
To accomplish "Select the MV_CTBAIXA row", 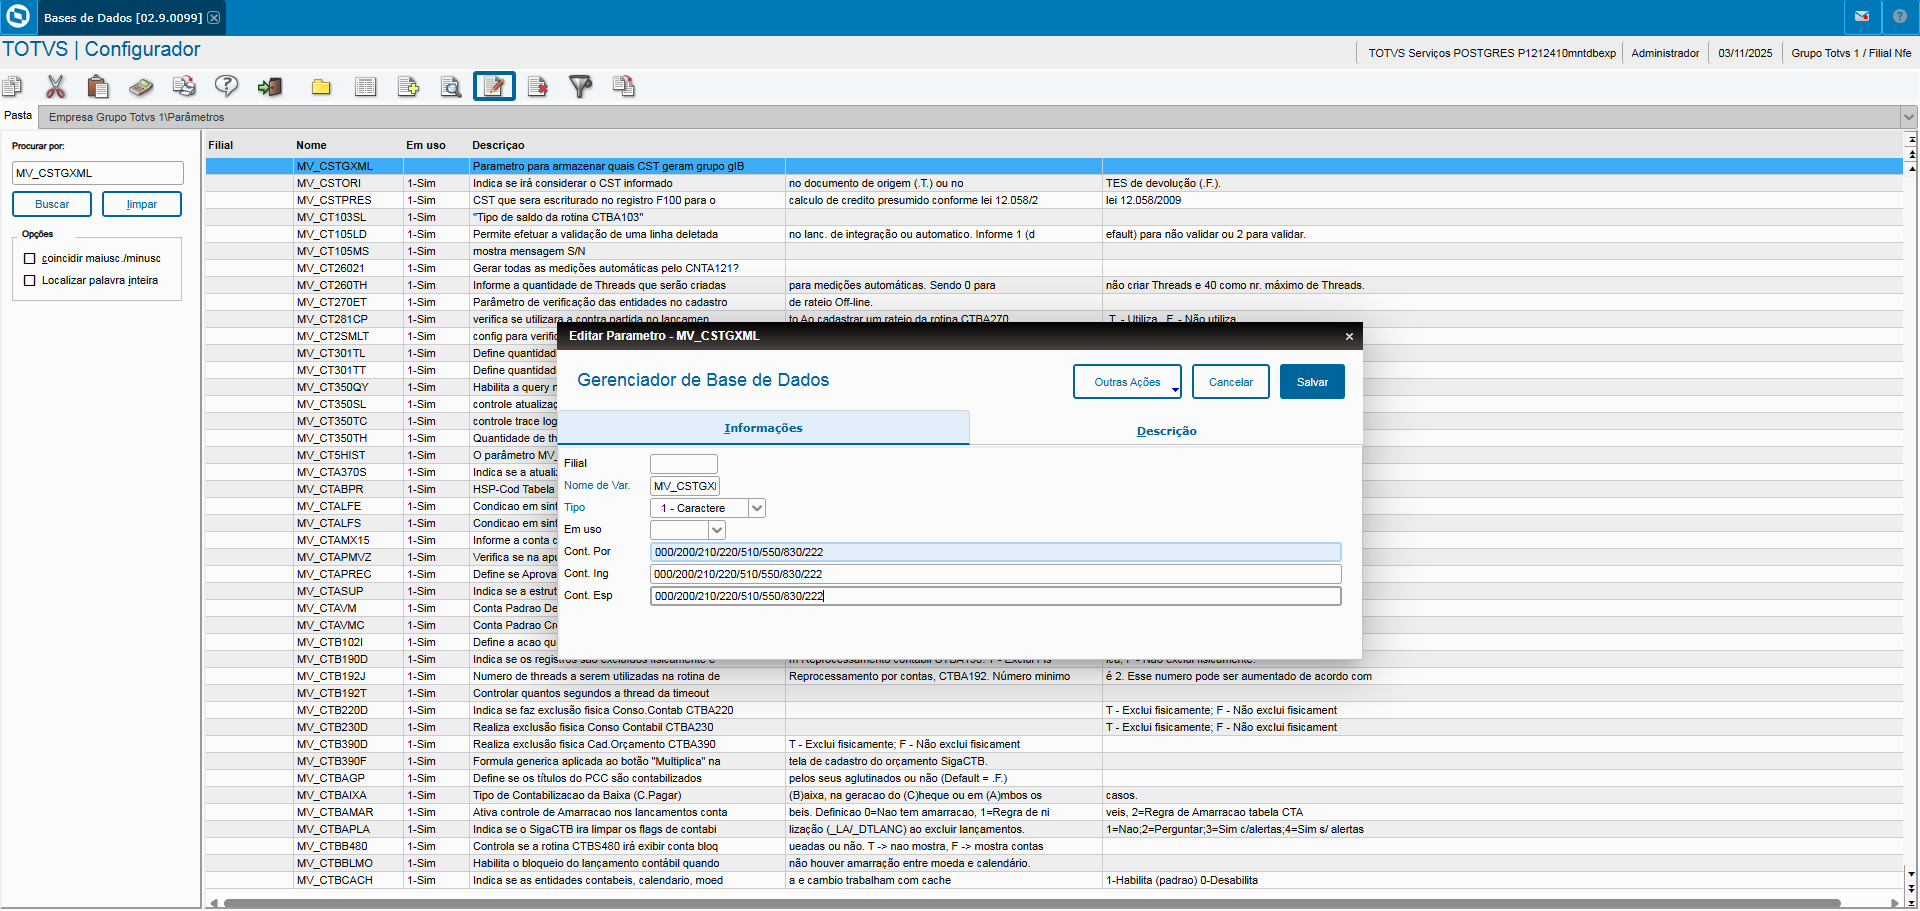I will (1054, 796).
